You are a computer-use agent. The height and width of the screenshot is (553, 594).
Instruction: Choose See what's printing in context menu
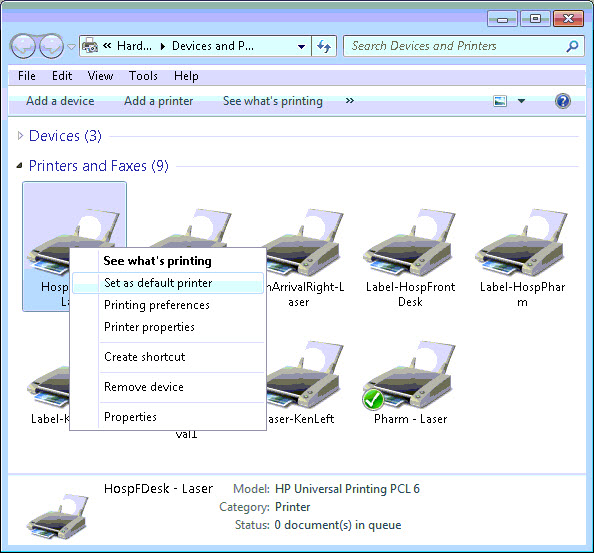pyautogui.click(x=157, y=261)
